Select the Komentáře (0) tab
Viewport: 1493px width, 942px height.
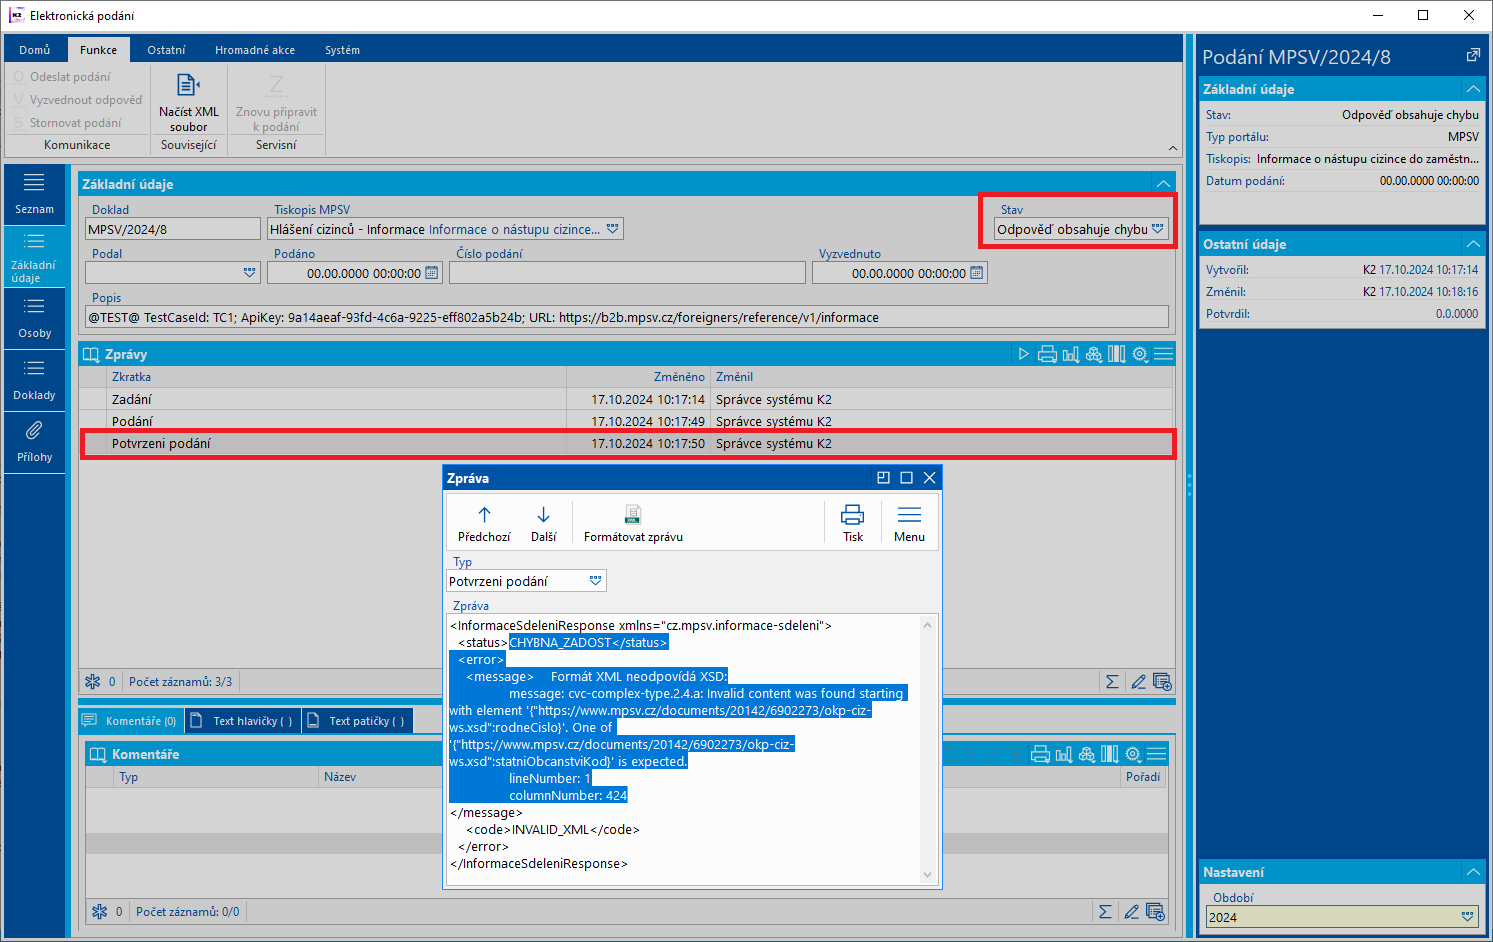coord(130,721)
